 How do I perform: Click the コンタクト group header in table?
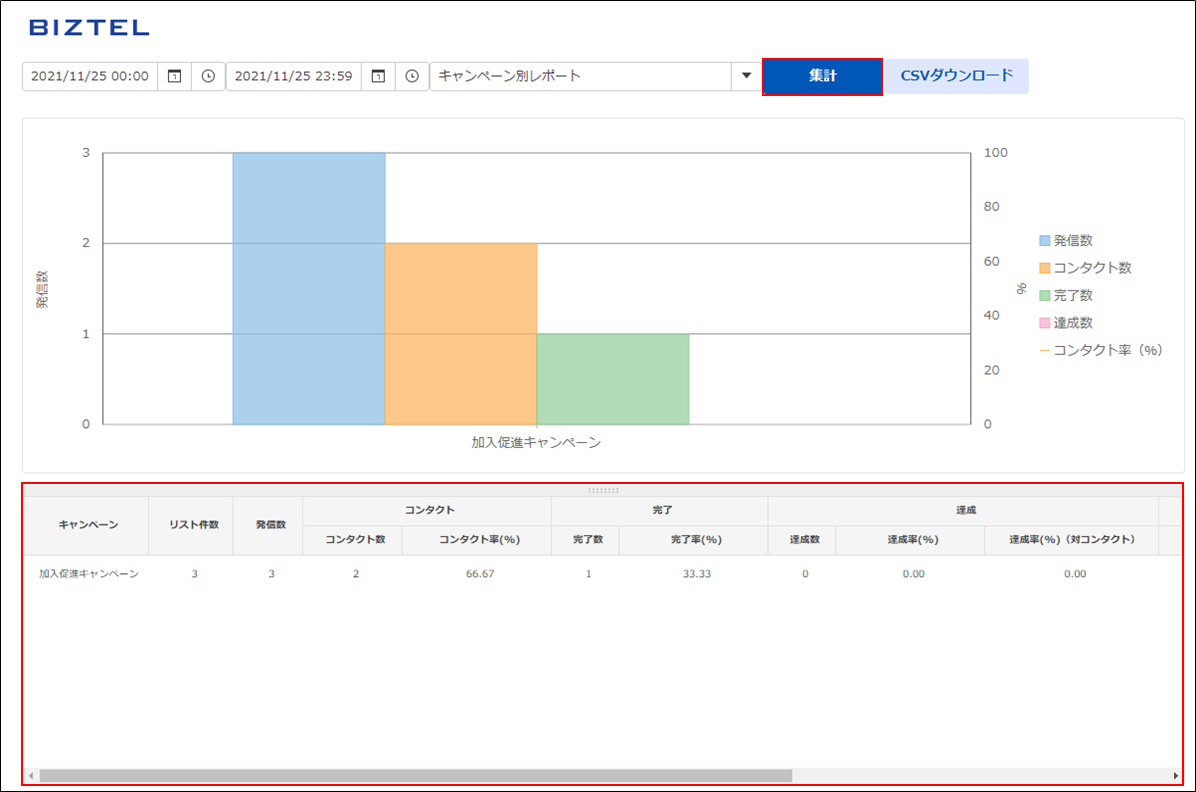(x=427, y=511)
